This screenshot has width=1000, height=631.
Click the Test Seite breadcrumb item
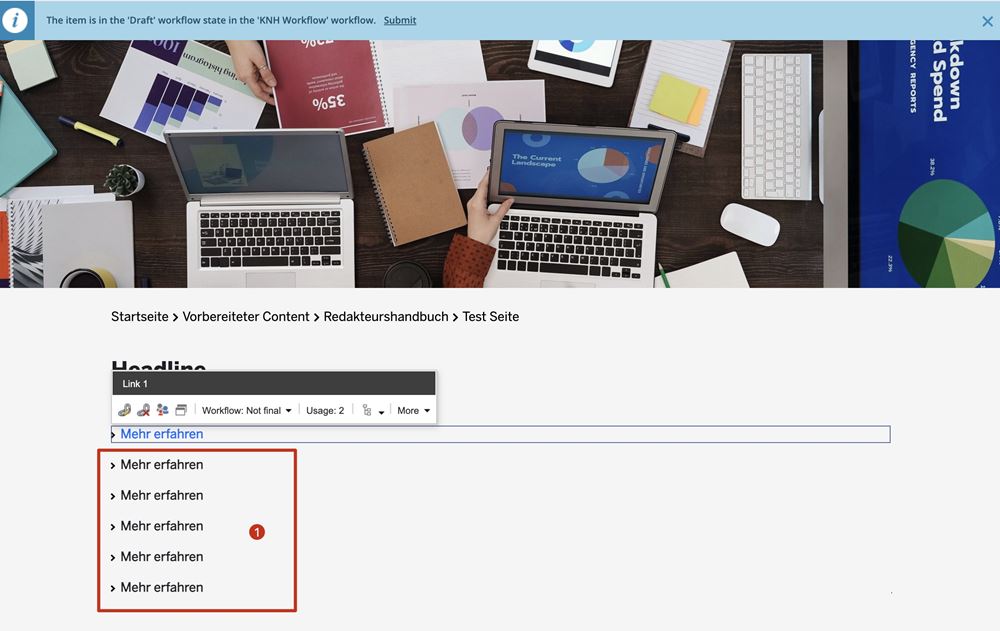(x=490, y=317)
